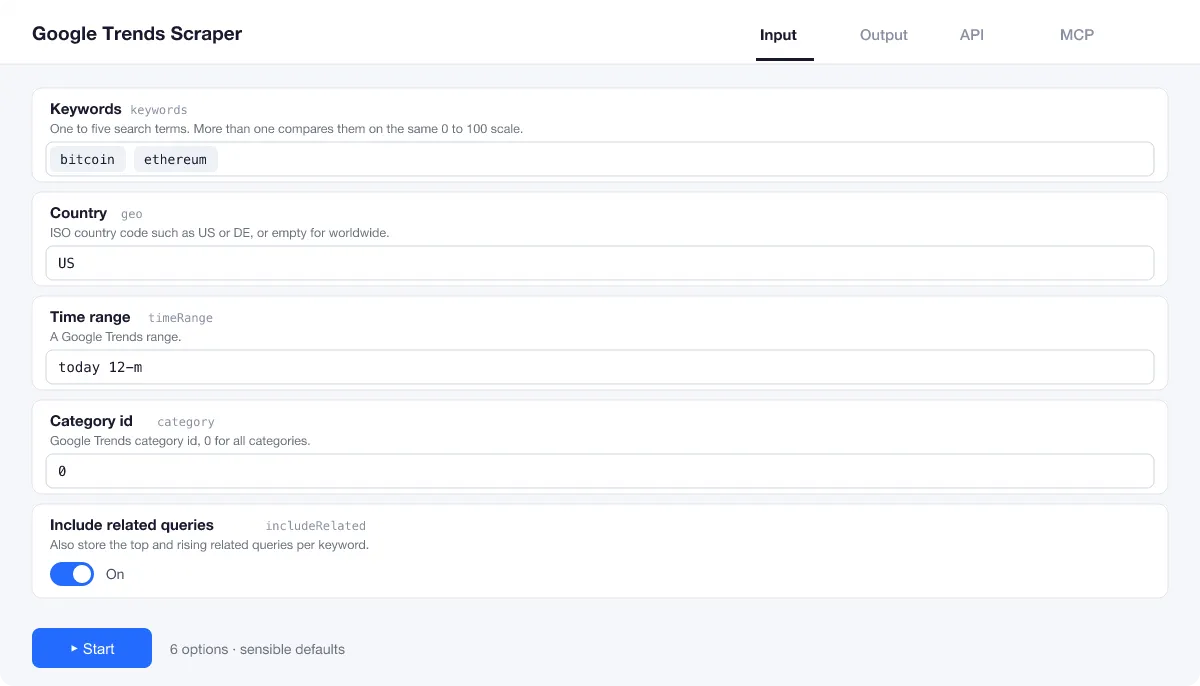
Task: Select the ethereum keyword chip
Action: [x=176, y=159]
